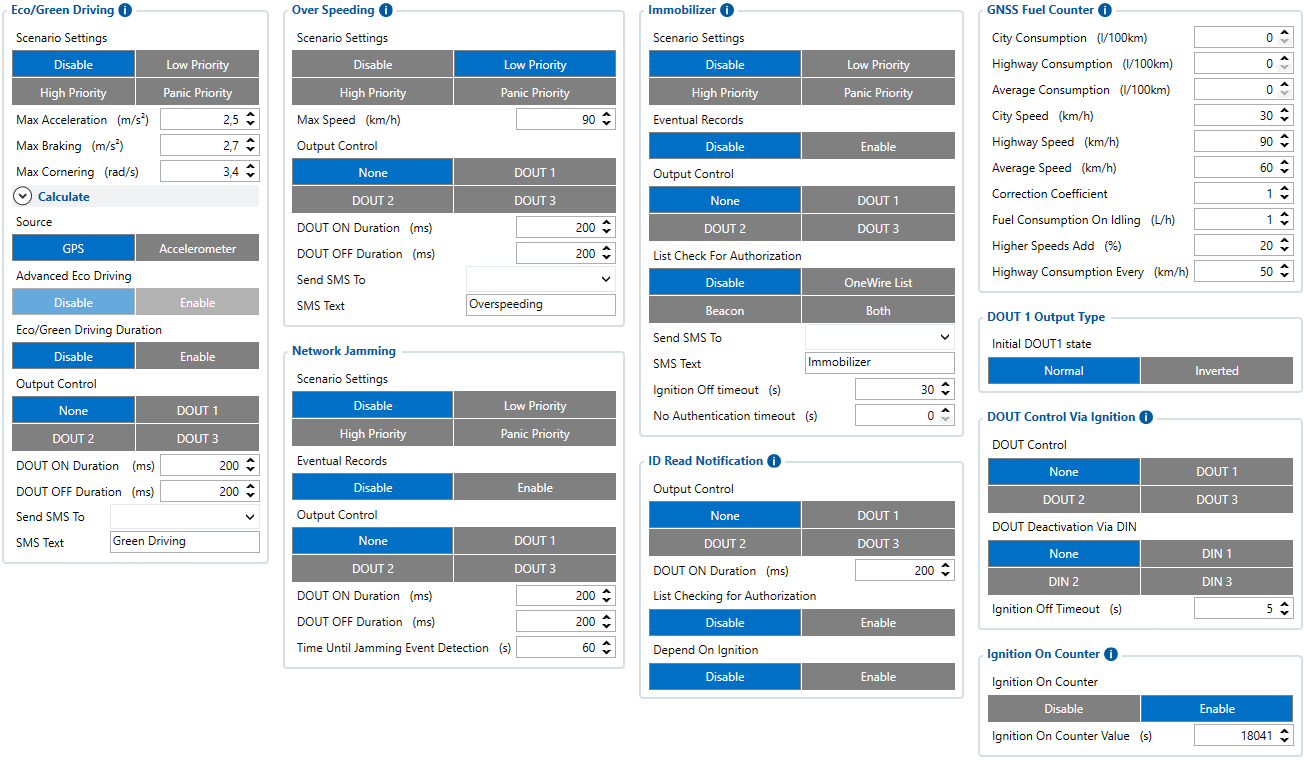Open Send SMS To dropdown in Eco/Green Driving
This screenshot has width=1305, height=767.
click(184, 517)
